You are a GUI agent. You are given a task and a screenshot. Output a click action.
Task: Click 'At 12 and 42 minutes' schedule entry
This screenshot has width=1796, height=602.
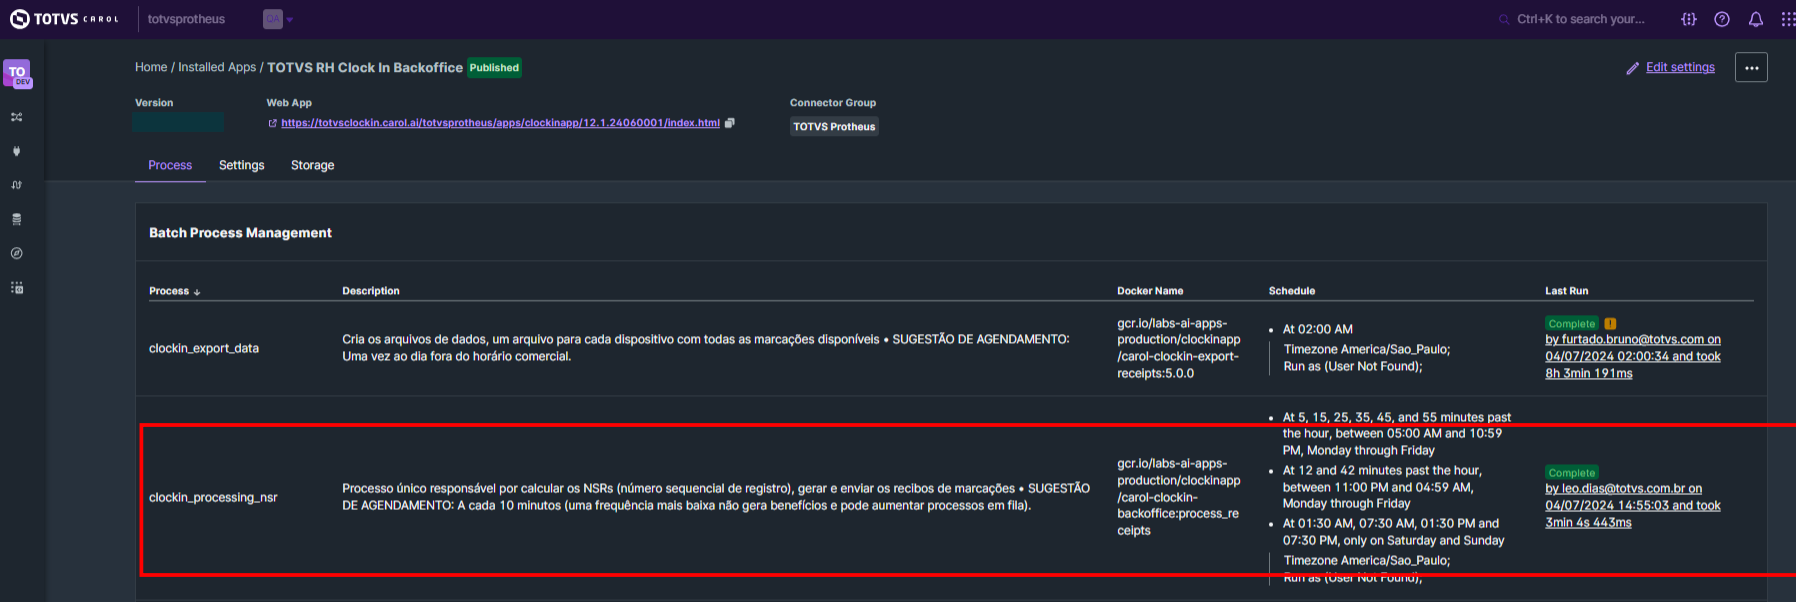pos(1383,487)
